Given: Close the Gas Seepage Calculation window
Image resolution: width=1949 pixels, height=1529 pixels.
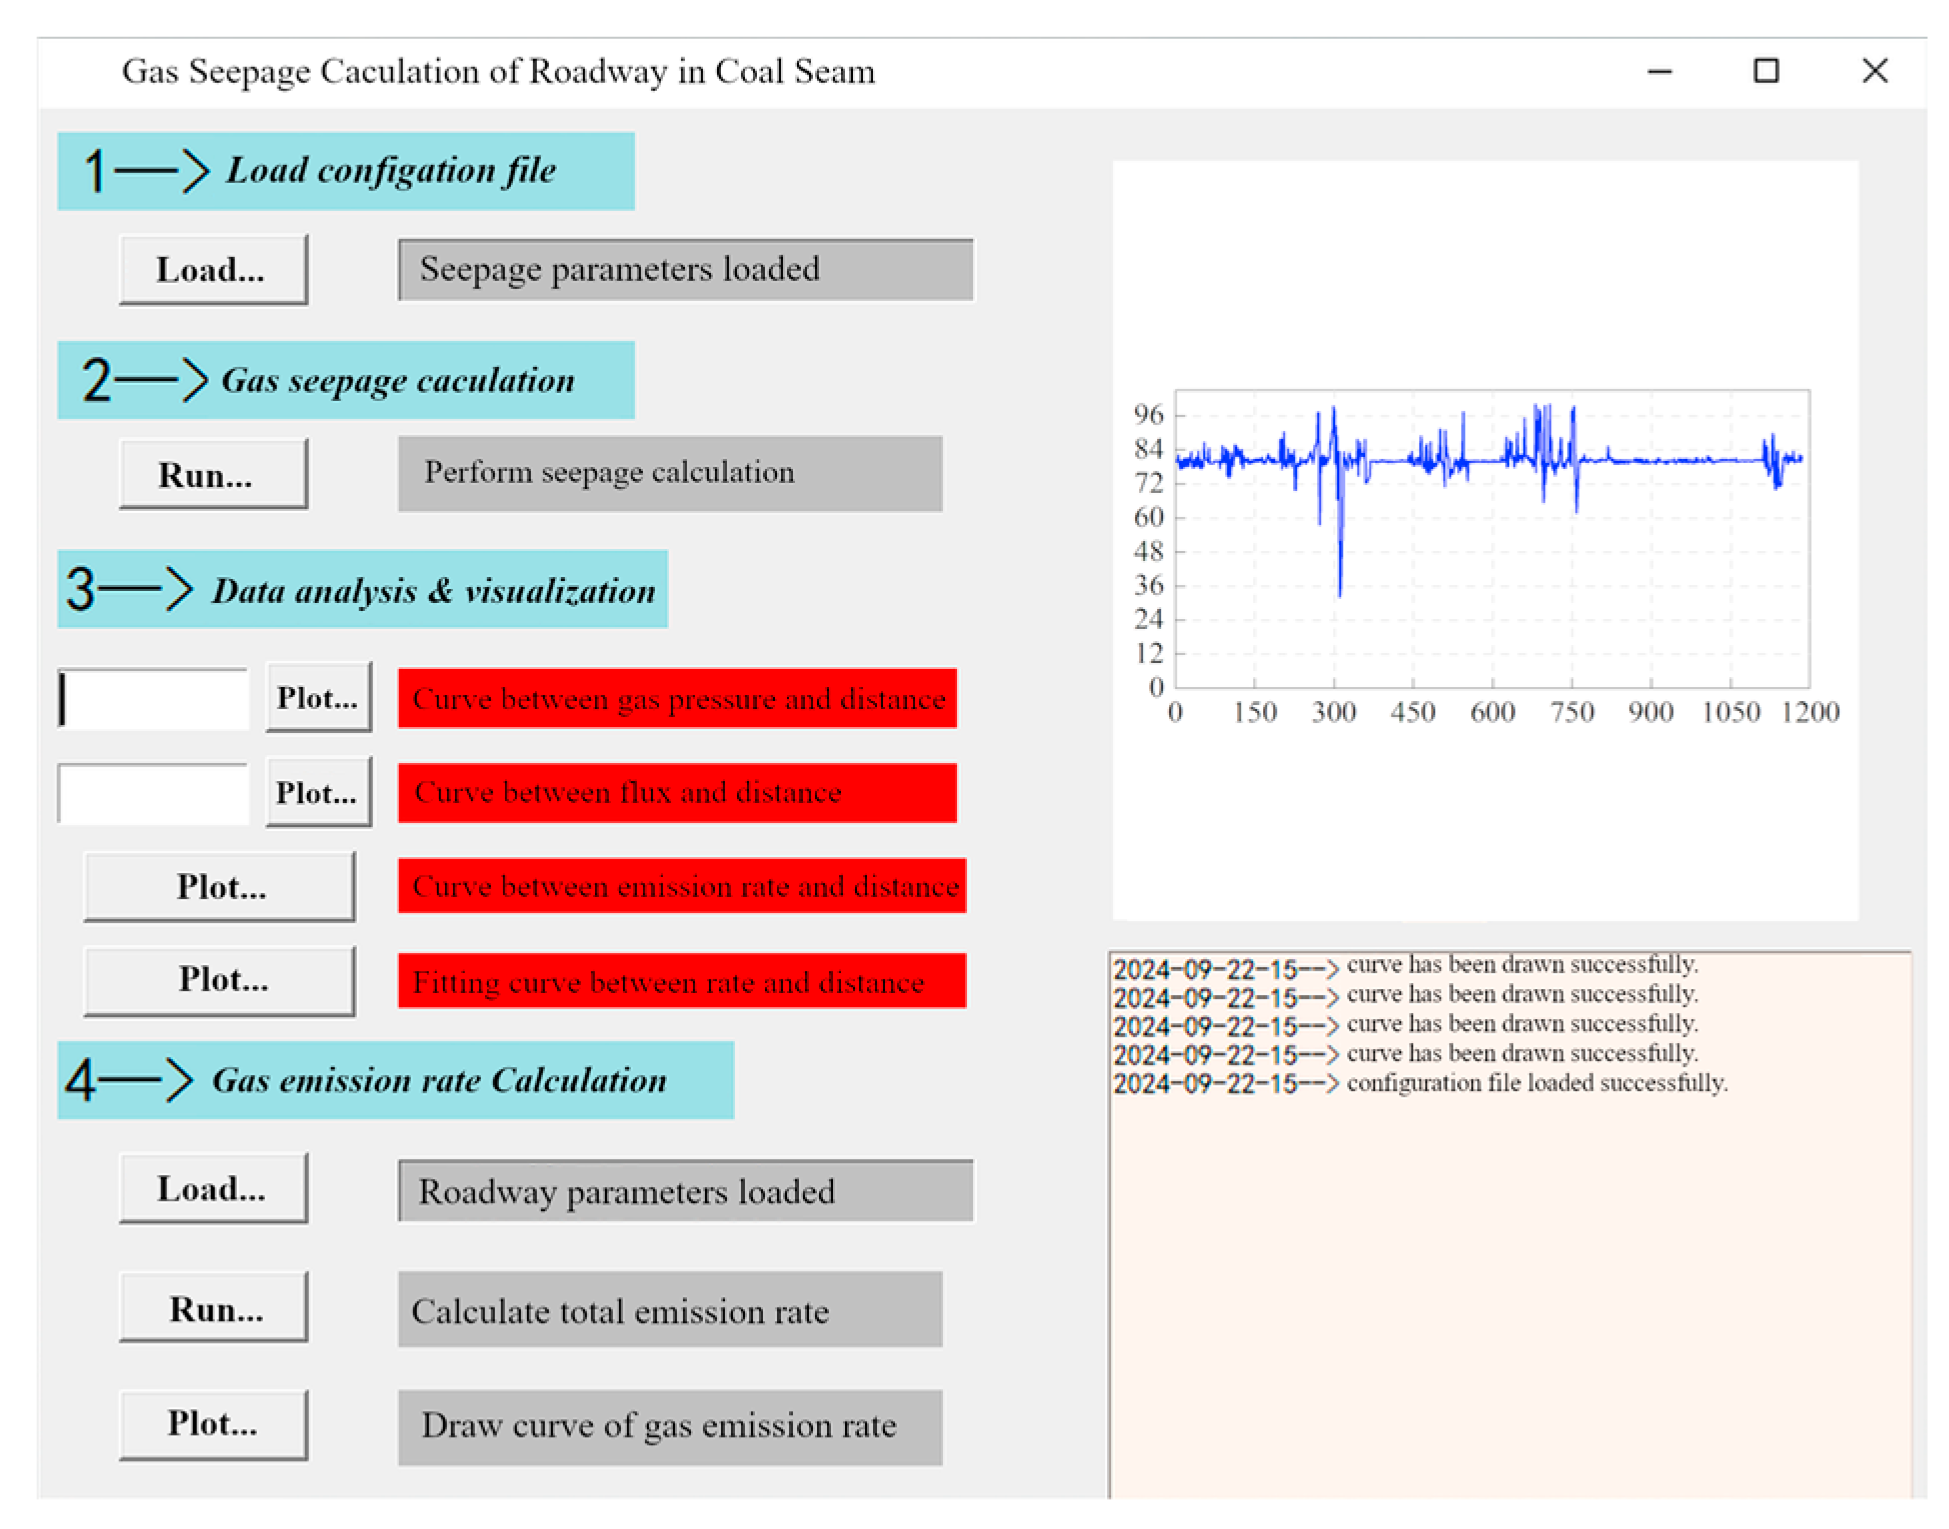Looking at the screenshot, I should point(1874,71).
